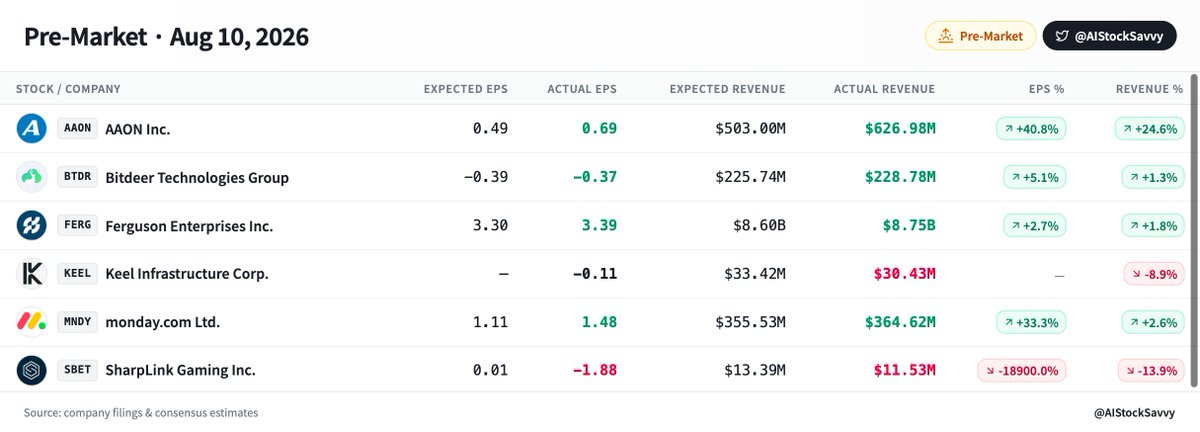The width and height of the screenshot is (1200, 432).
Task: Click the Pre-Market Aug 10, 2026 title
Action: point(166,37)
